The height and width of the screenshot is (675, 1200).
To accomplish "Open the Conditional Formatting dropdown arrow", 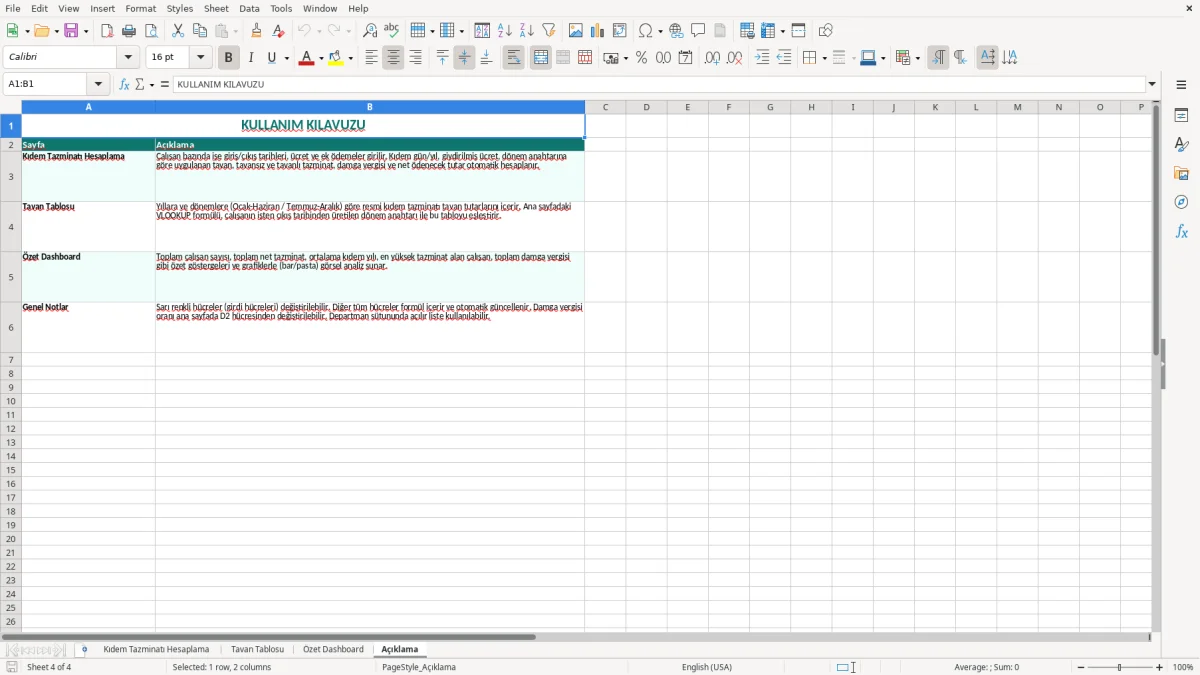I will pos(917,58).
